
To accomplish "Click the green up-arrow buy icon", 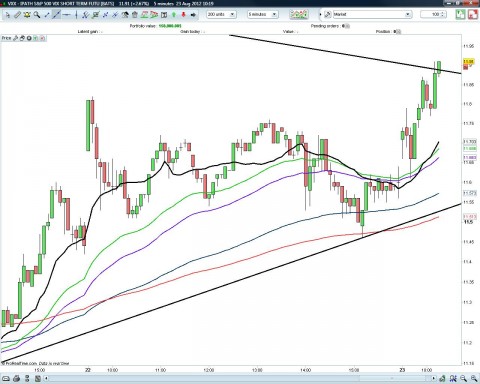I will pos(174,15).
